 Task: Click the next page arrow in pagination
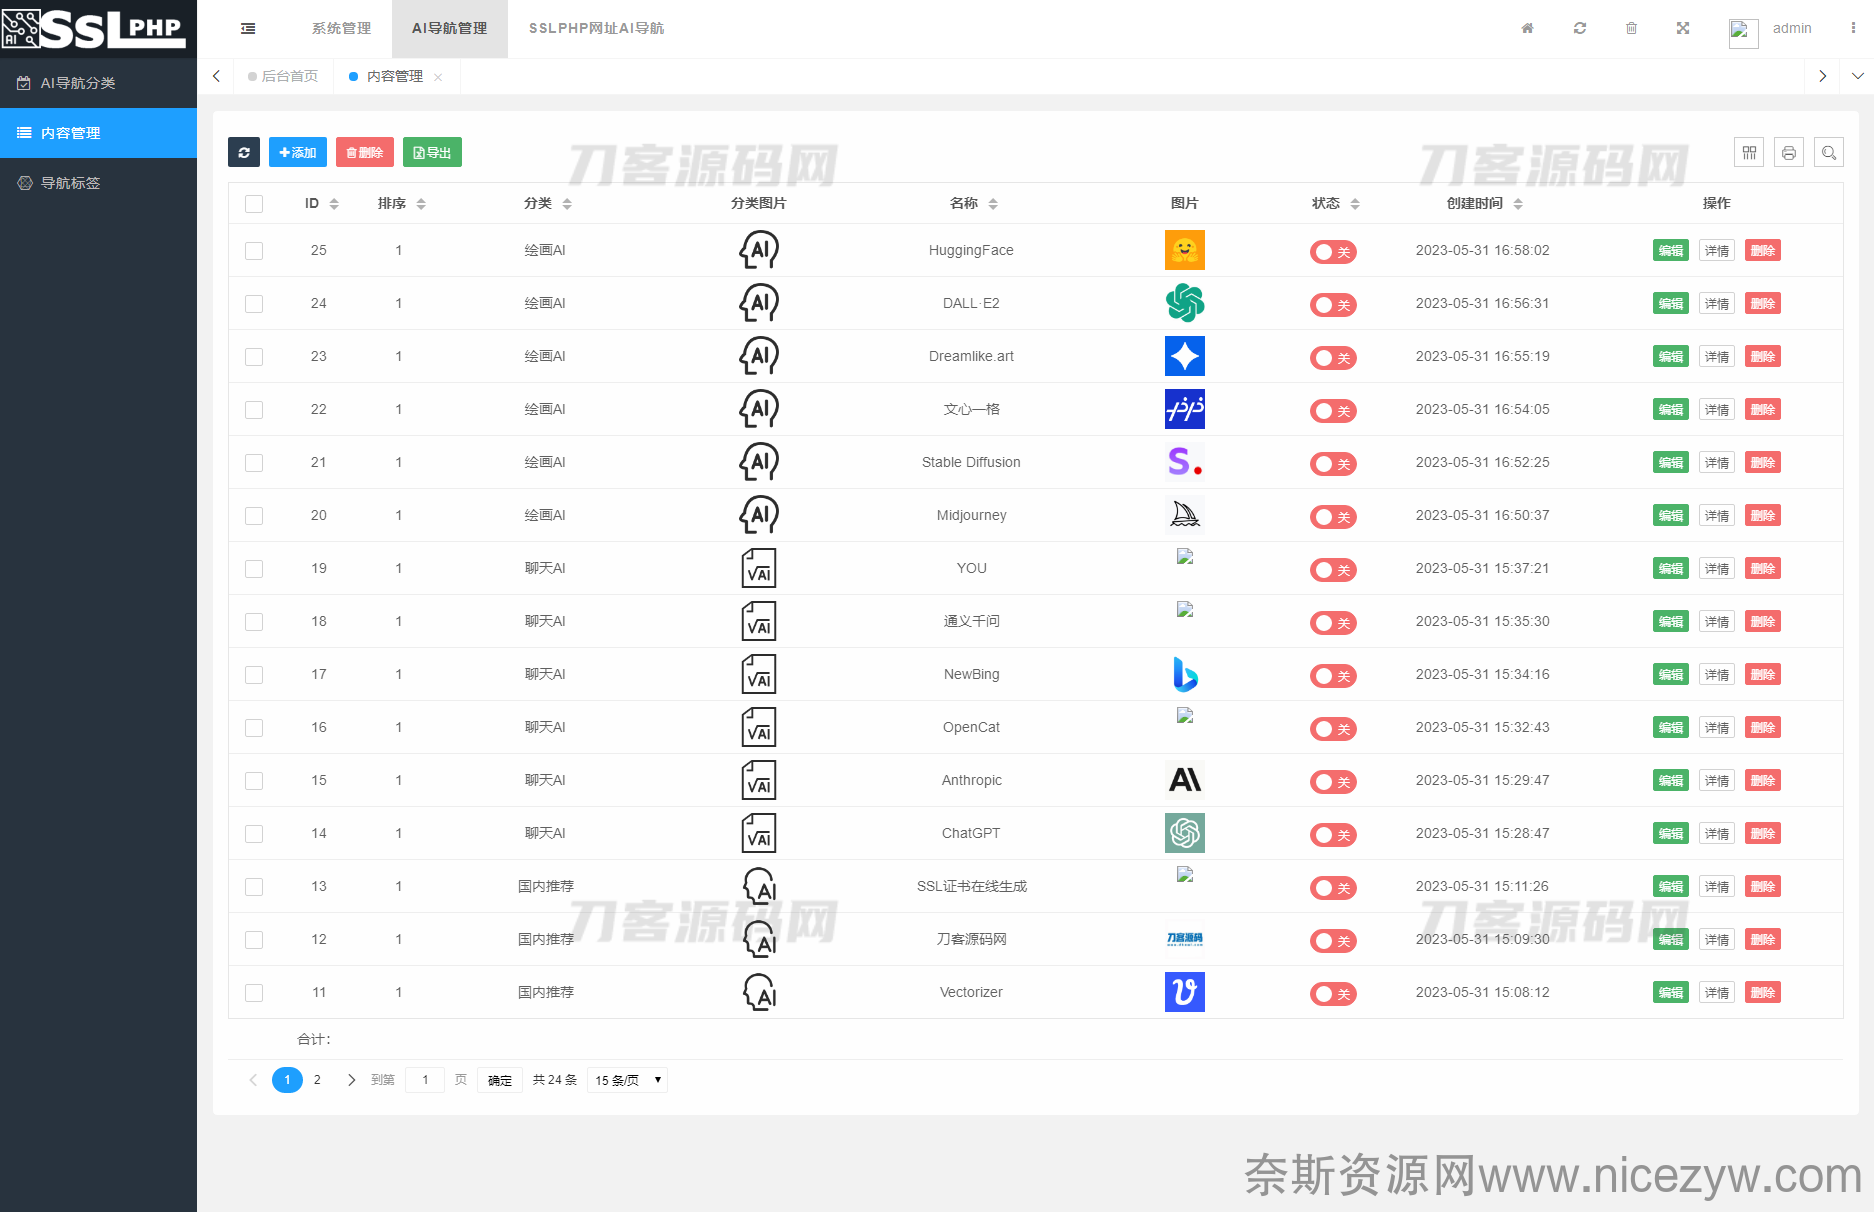351,1080
